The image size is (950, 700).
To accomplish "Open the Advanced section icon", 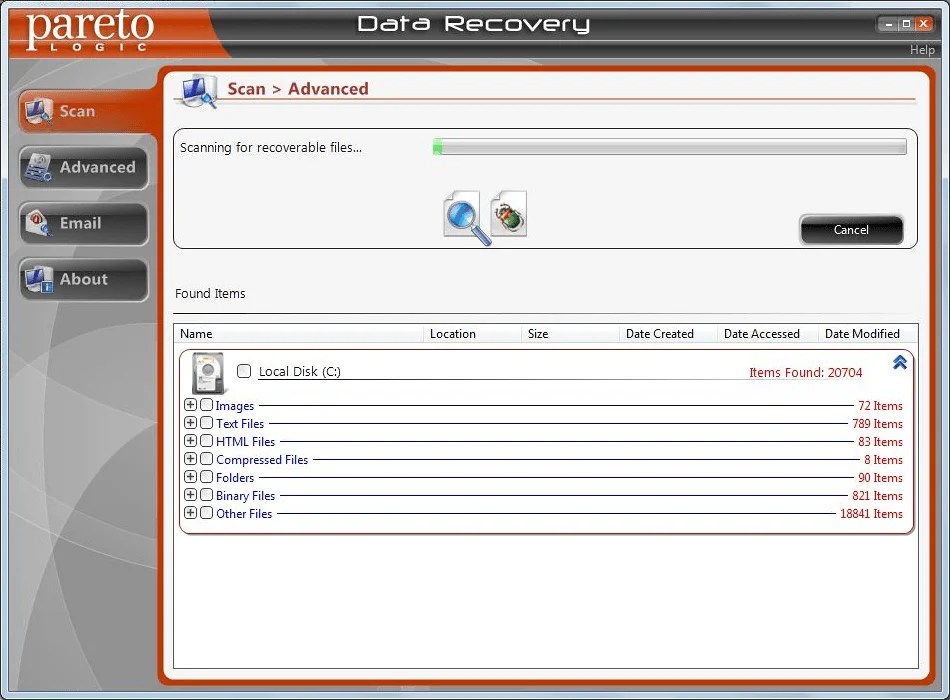I will click(x=38, y=167).
